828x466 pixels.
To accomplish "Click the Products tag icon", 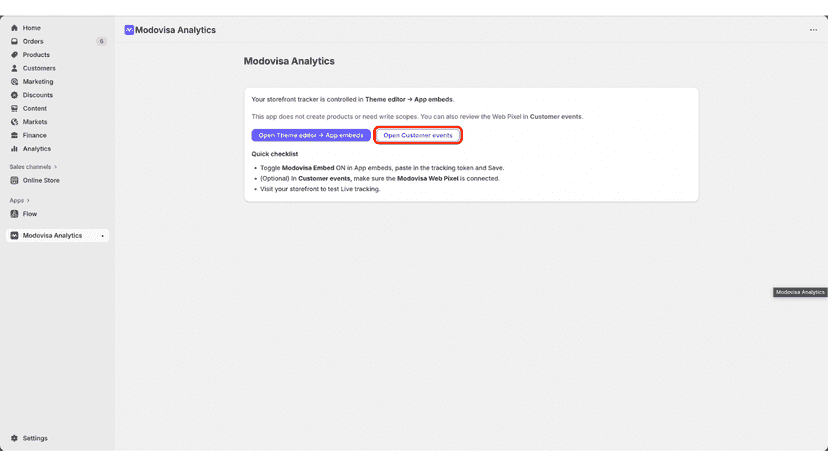I will (x=14, y=55).
